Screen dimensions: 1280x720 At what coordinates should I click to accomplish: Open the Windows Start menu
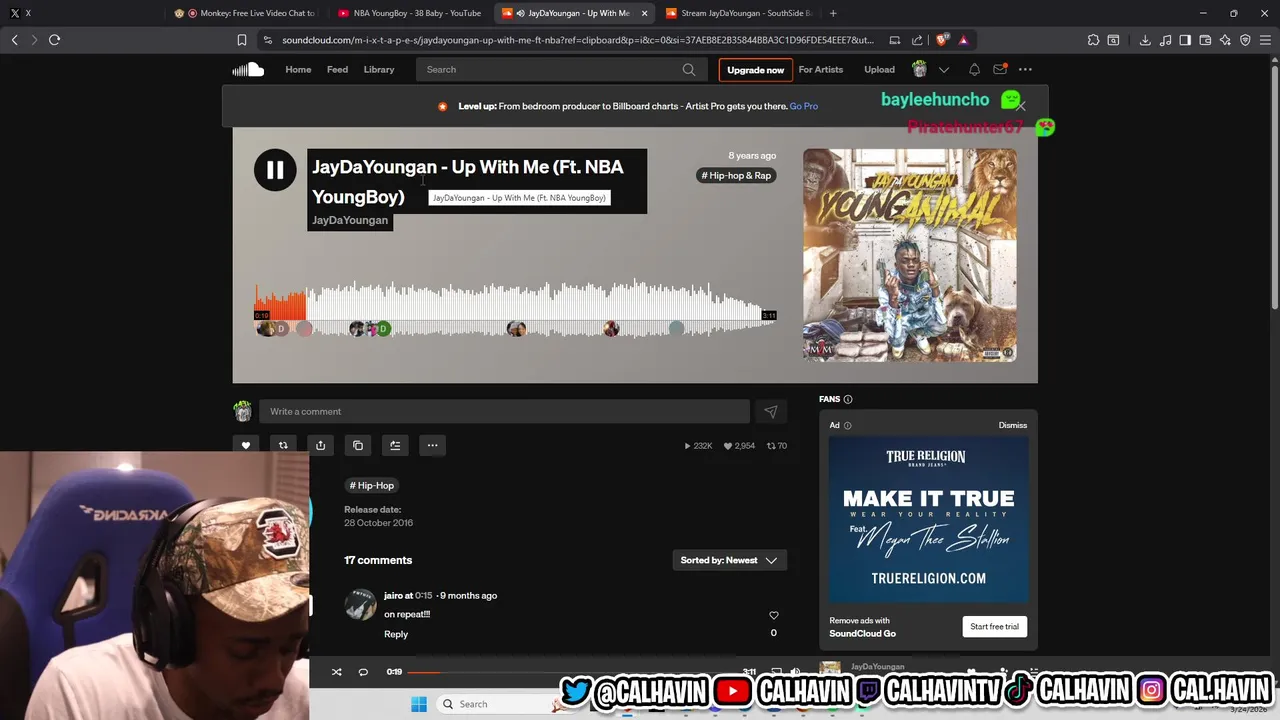pyautogui.click(x=419, y=704)
